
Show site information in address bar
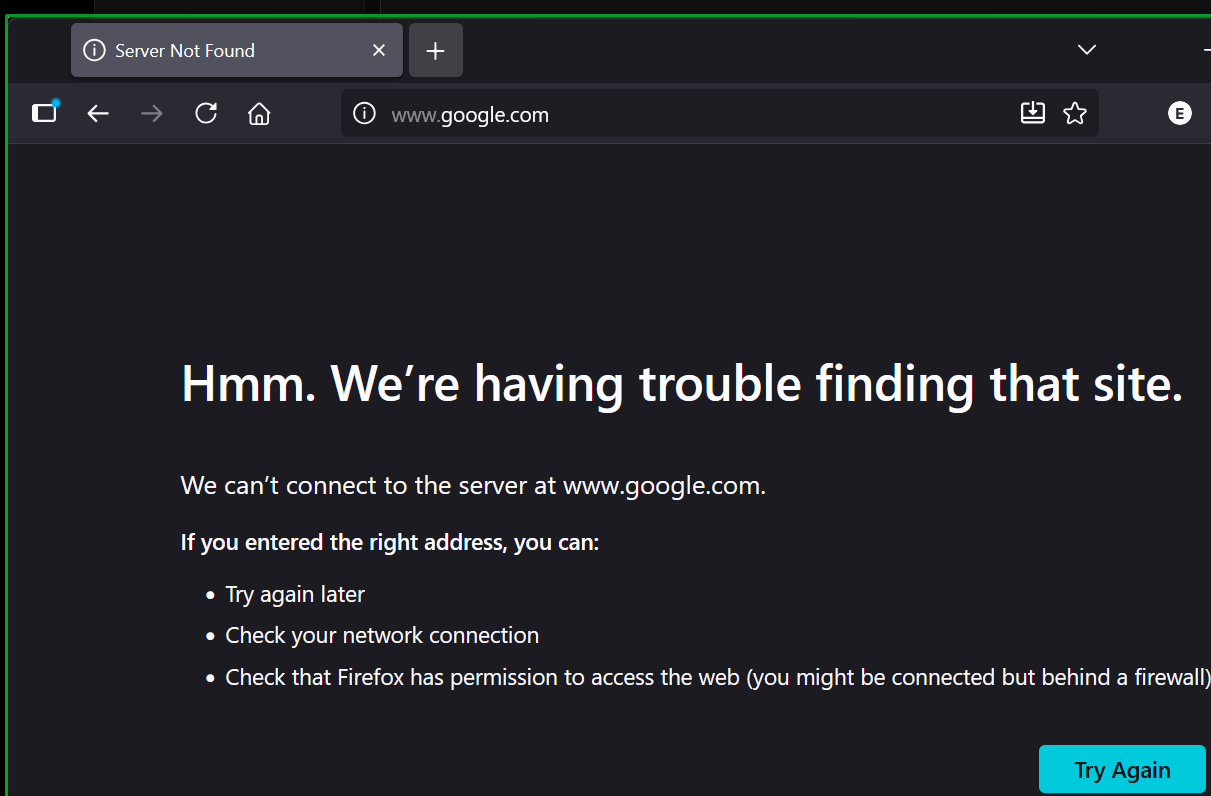pos(365,114)
